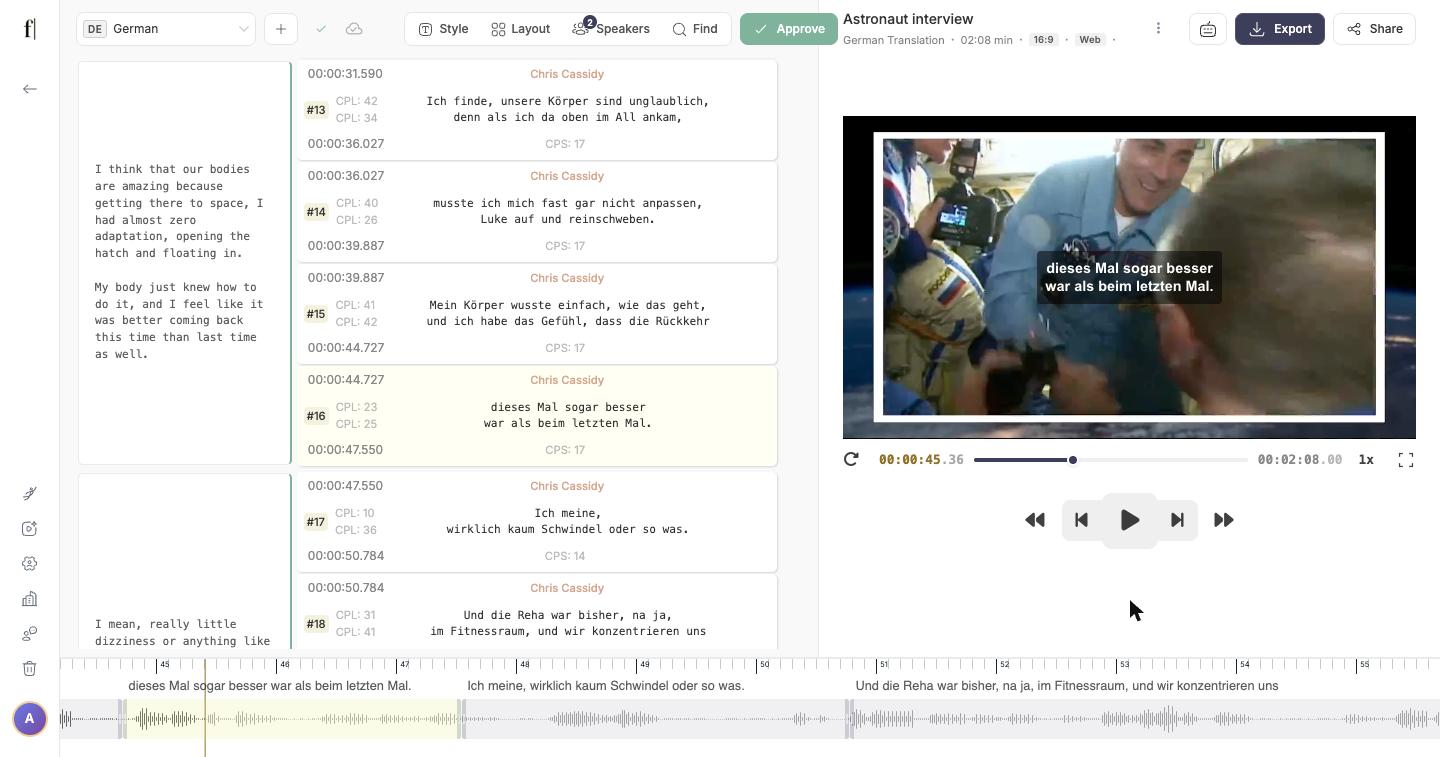Edit text 'Und die Reha war bisher, na ja'
Viewport: 1440px width, 757px height.
(568, 615)
